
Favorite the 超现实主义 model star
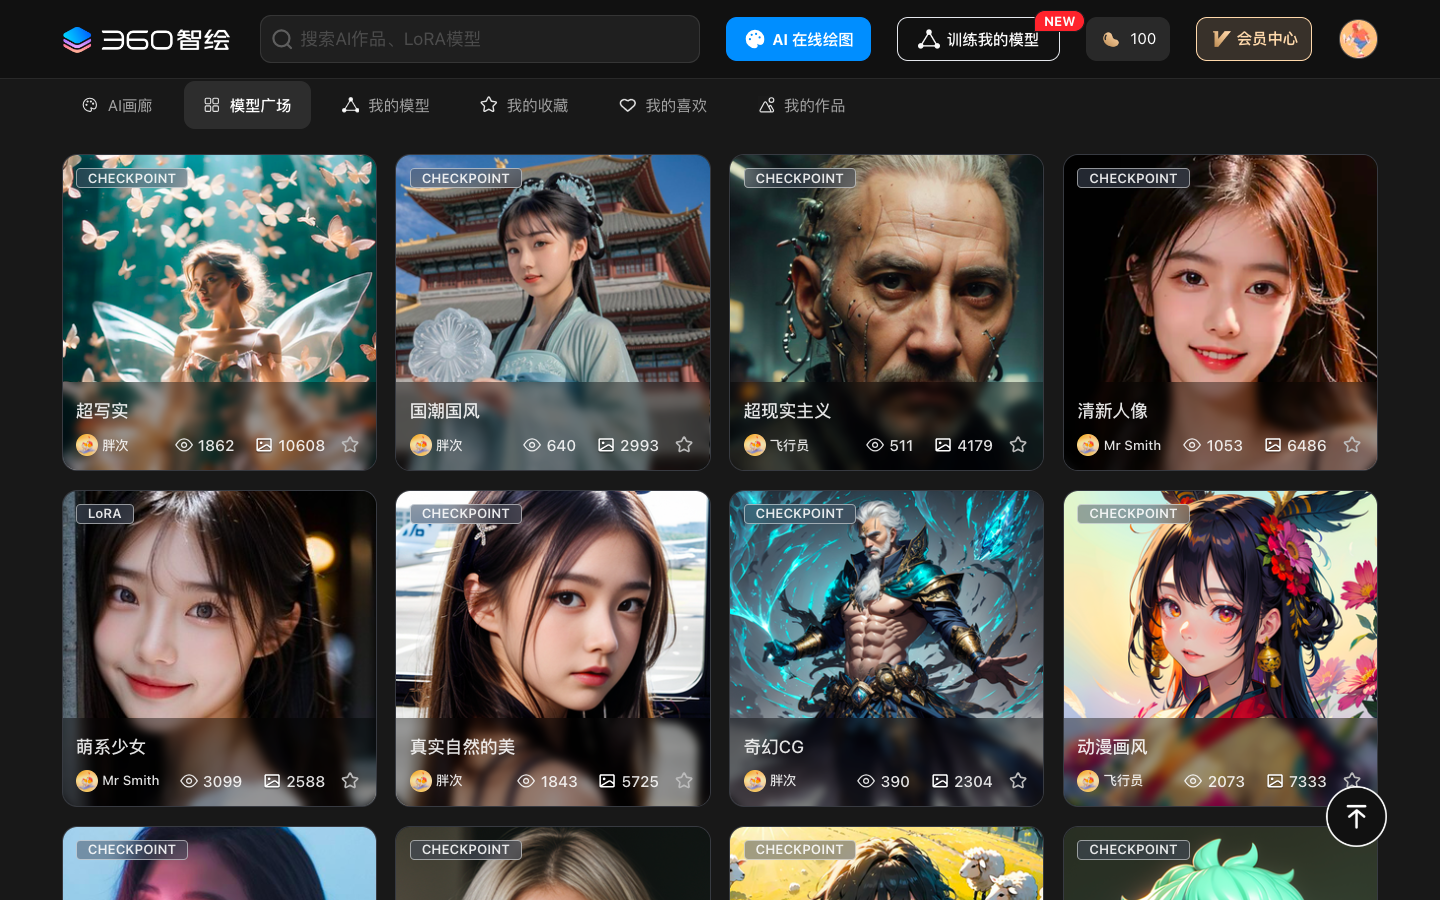pos(1018,444)
